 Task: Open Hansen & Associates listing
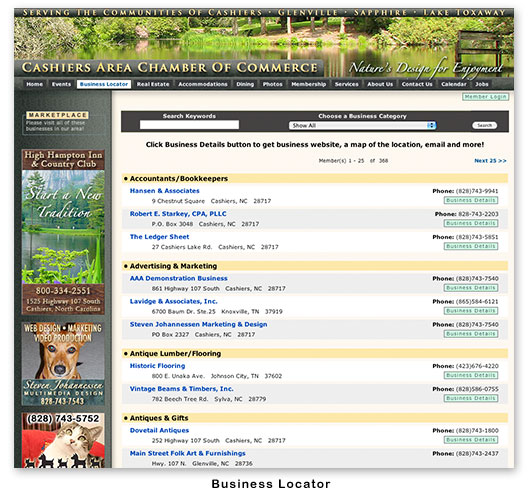pyautogui.click(x=165, y=191)
